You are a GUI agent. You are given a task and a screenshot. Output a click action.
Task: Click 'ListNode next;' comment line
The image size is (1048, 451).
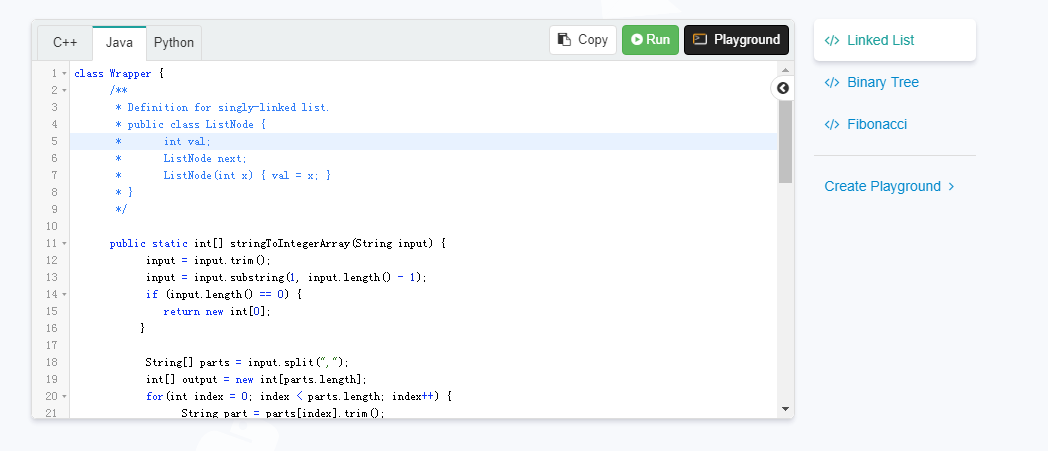(x=205, y=158)
